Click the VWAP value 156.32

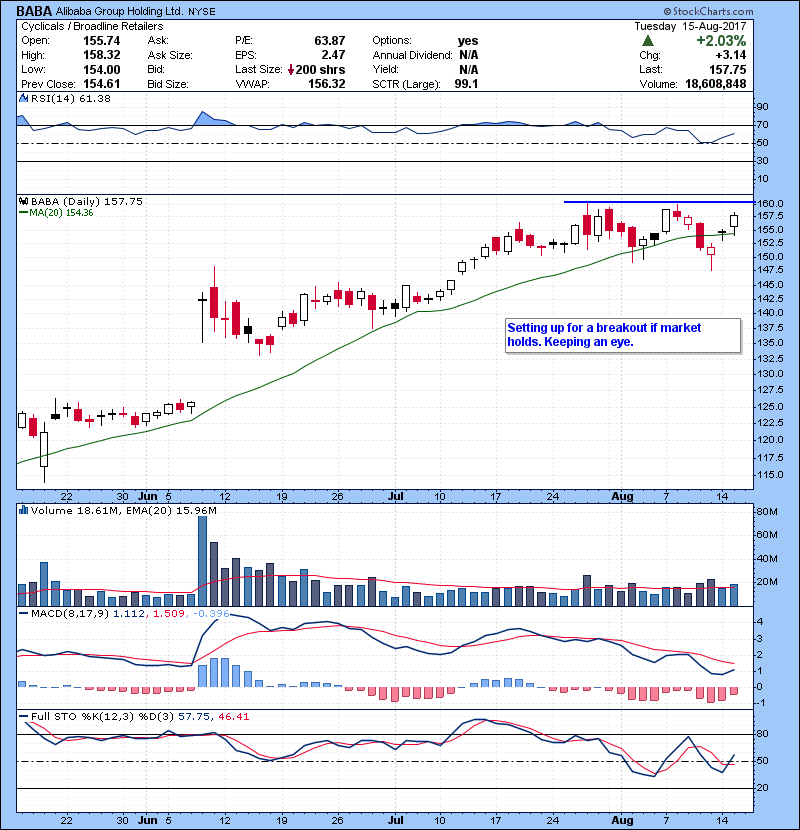(327, 84)
